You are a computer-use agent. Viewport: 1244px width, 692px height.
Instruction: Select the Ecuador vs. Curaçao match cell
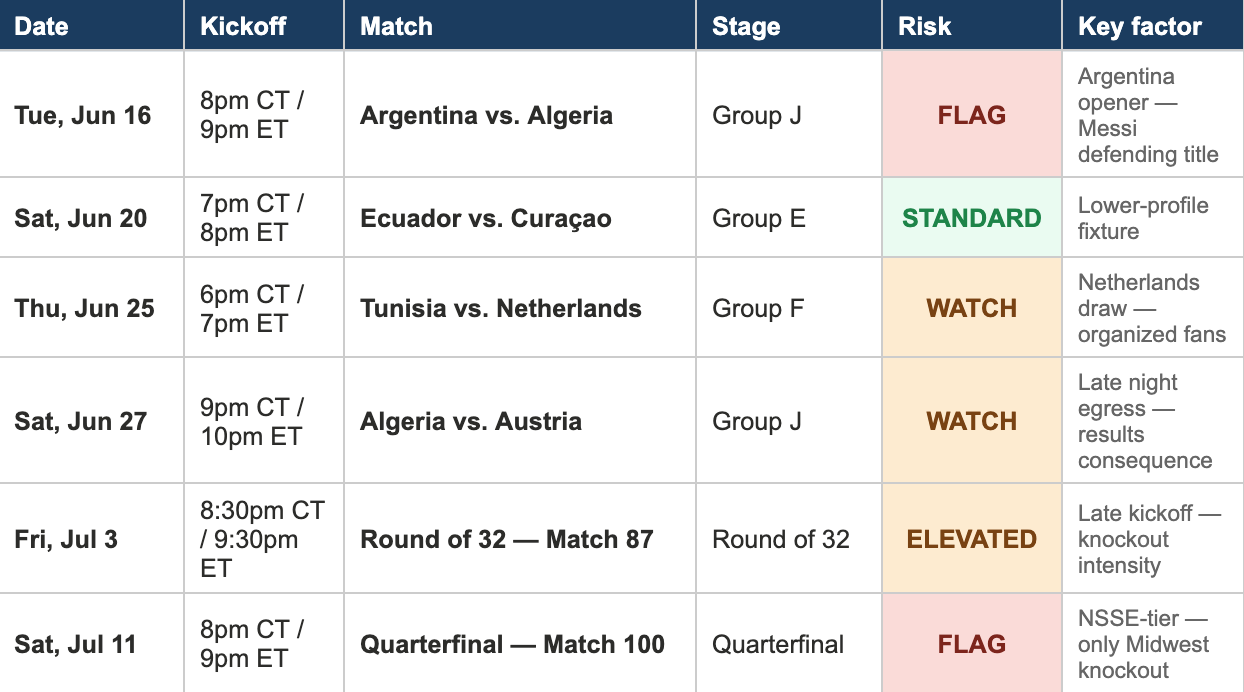pos(520,218)
